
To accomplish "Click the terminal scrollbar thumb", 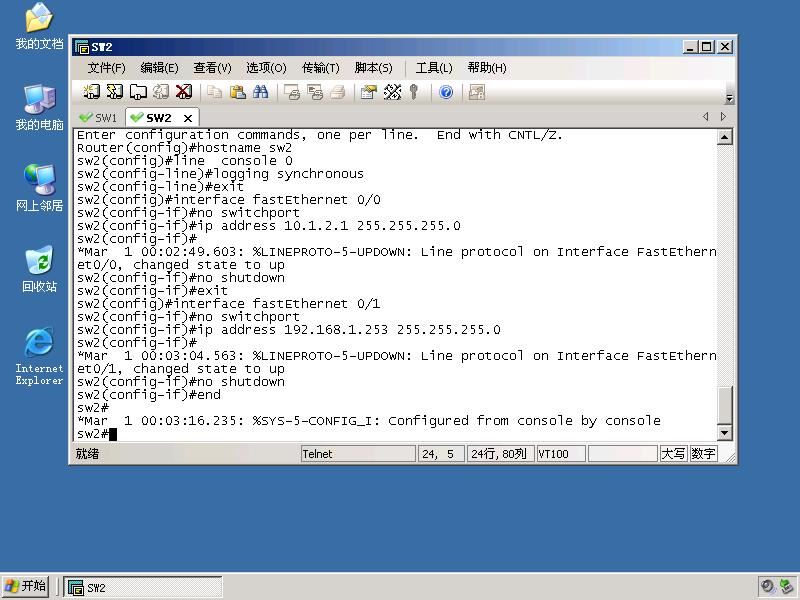I will pos(725,405).
